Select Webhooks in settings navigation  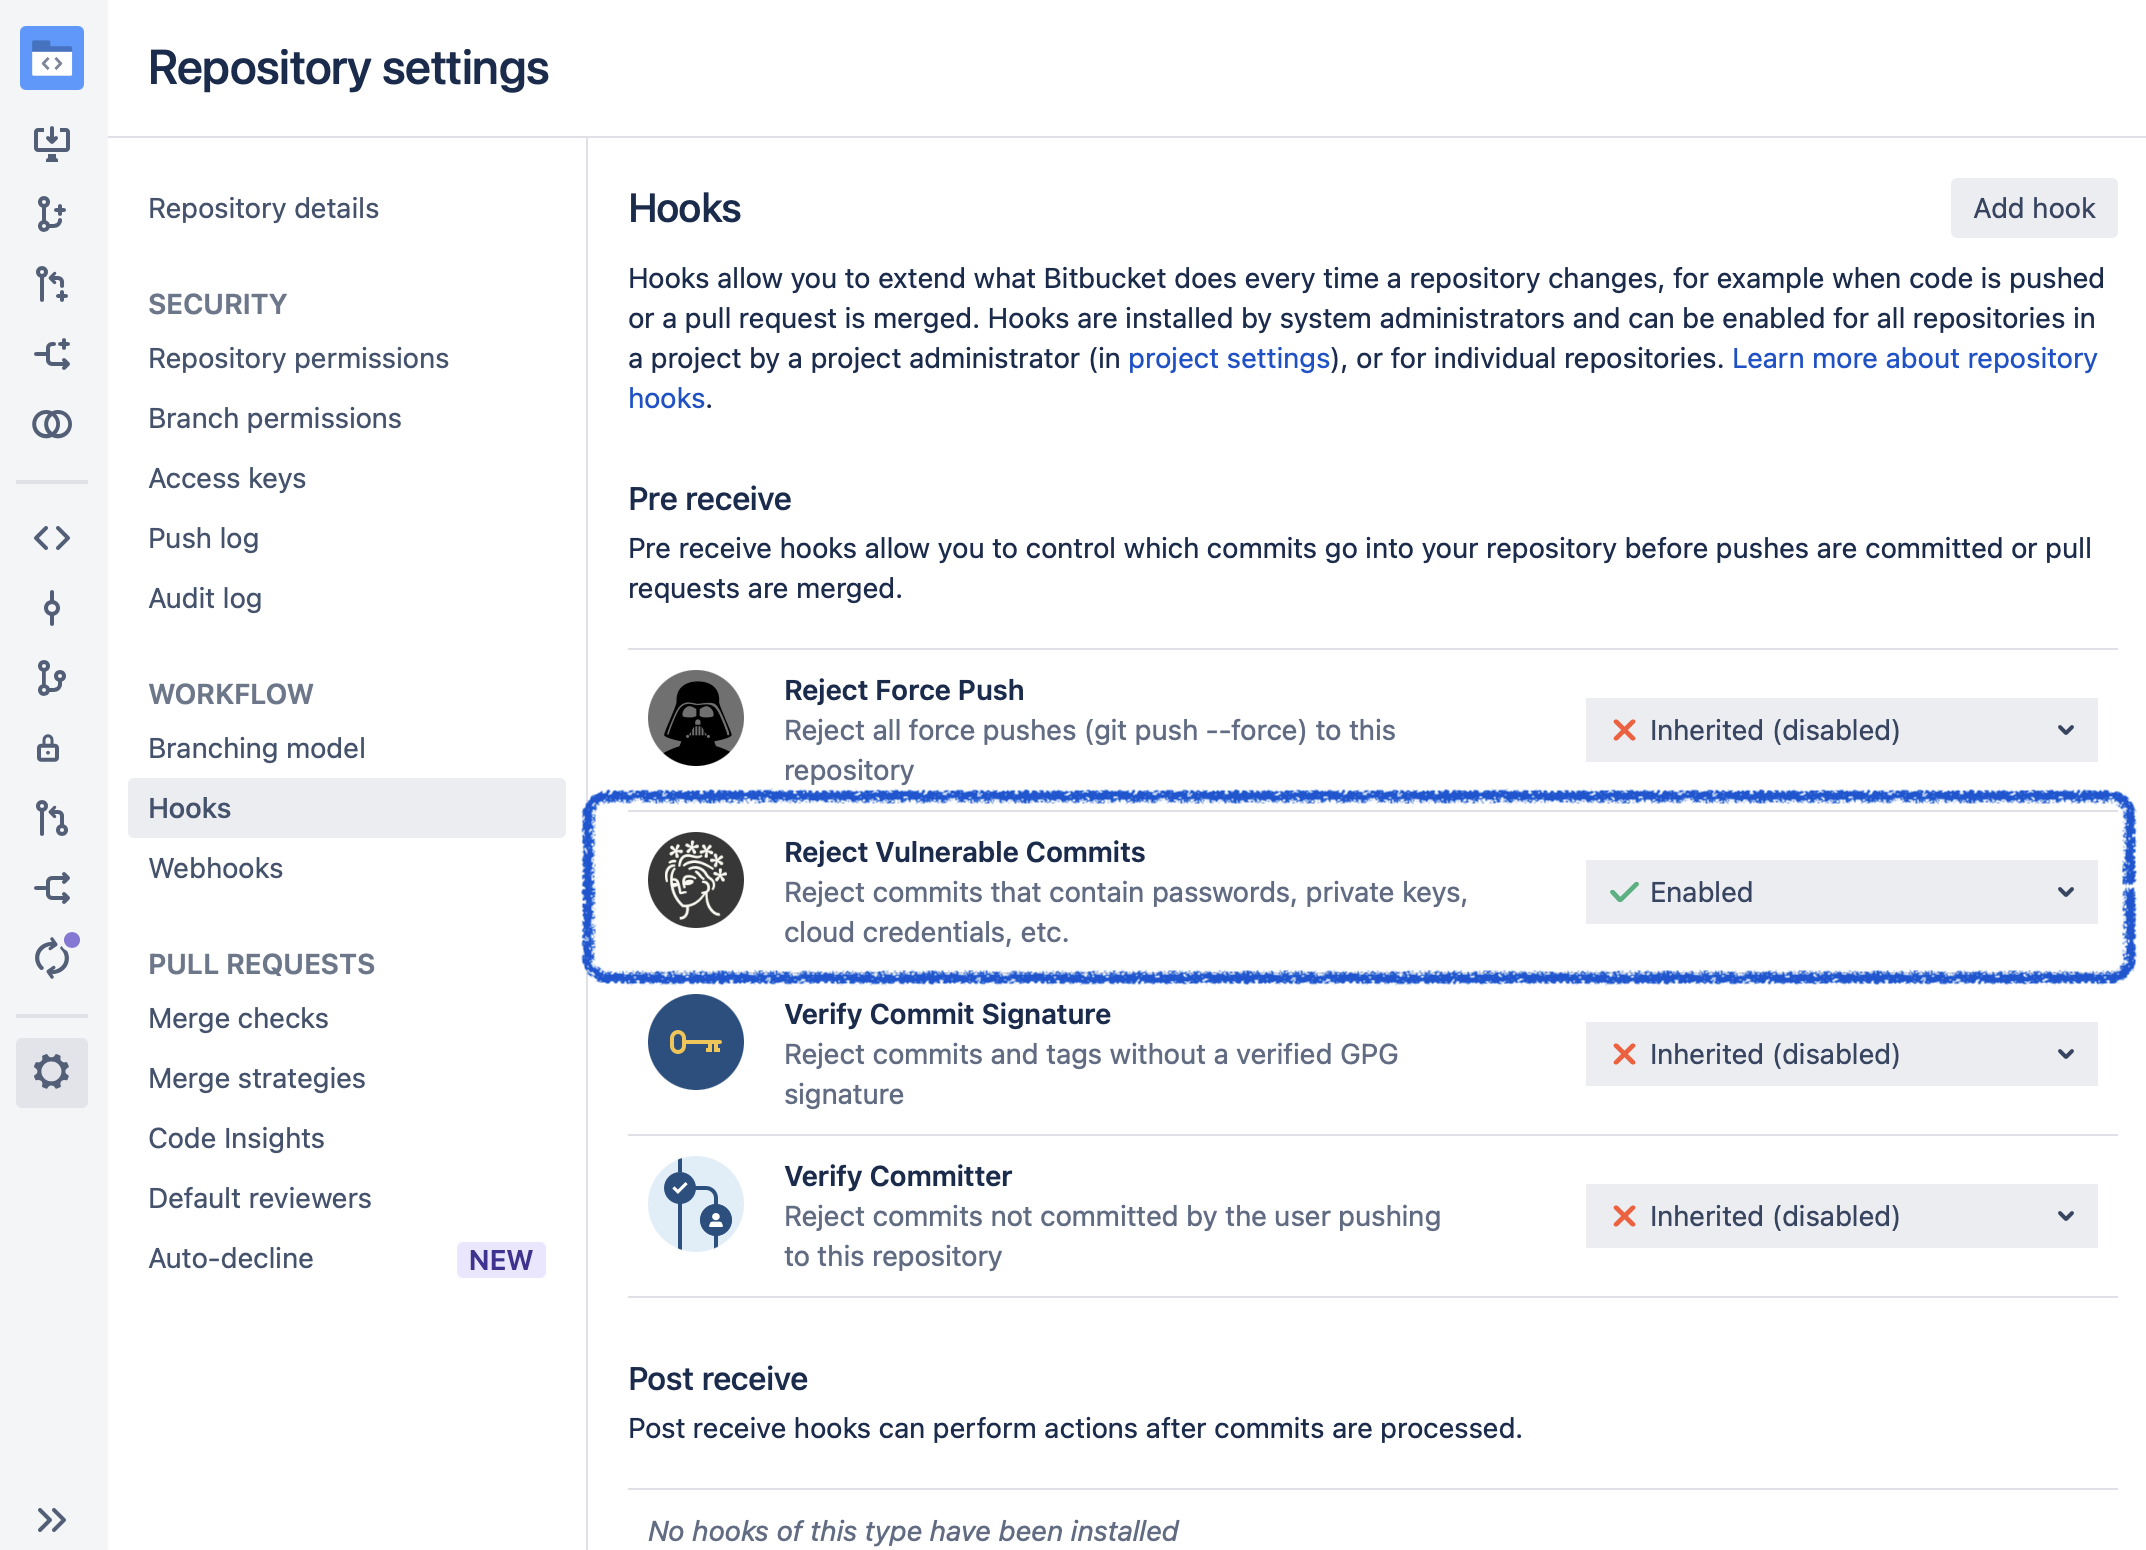(x=215, y=868)
